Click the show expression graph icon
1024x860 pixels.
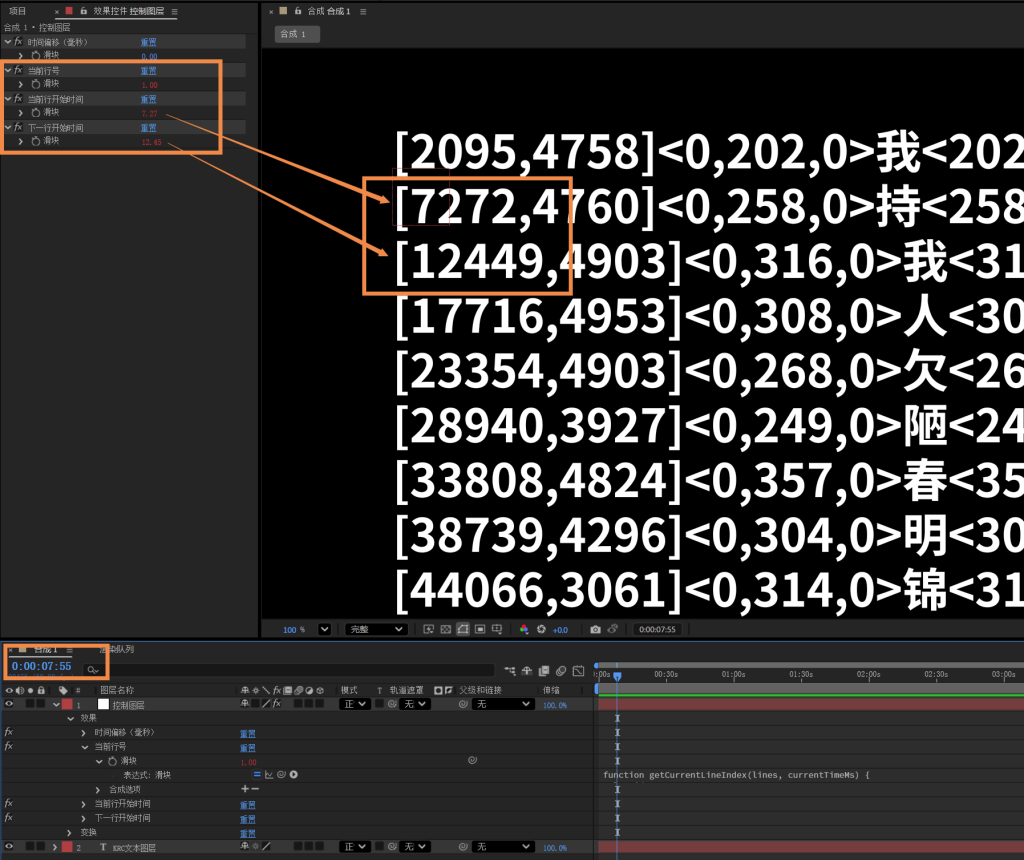269,775
